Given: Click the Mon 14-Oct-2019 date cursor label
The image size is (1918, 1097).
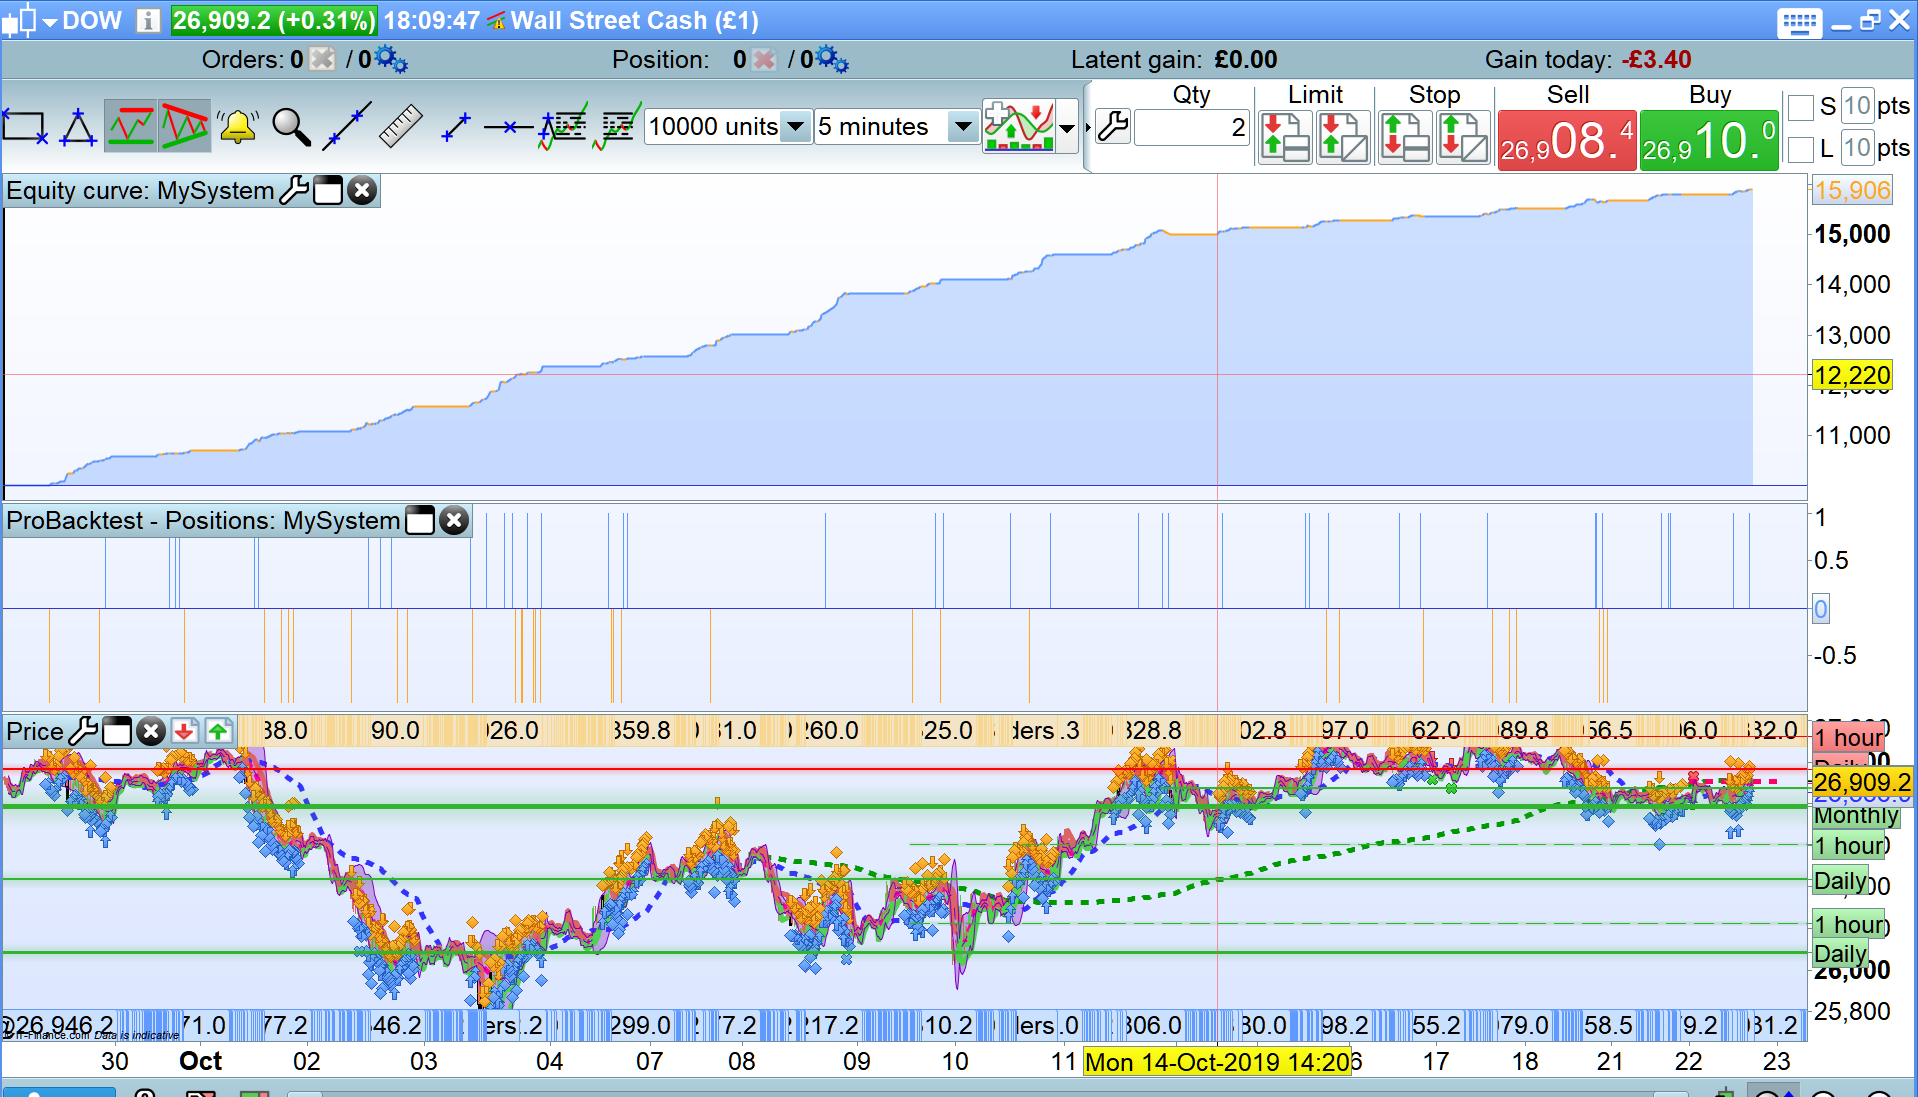Looking at the screenshot, I should [x=1216, y=1061].
